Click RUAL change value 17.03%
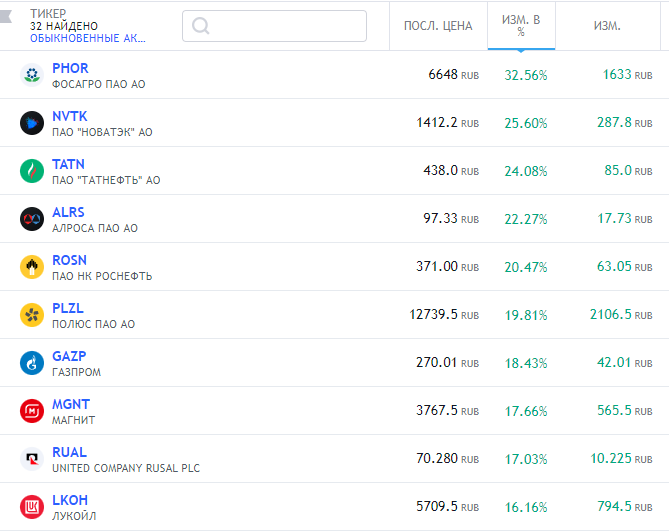 tap(526, 459)
